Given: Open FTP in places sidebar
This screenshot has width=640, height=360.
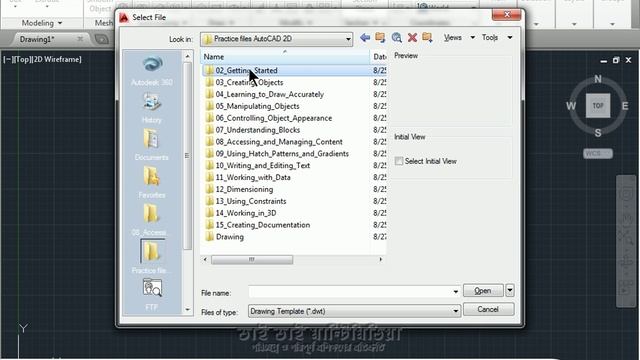Looking at the screenshot, I should pos(152,294).
